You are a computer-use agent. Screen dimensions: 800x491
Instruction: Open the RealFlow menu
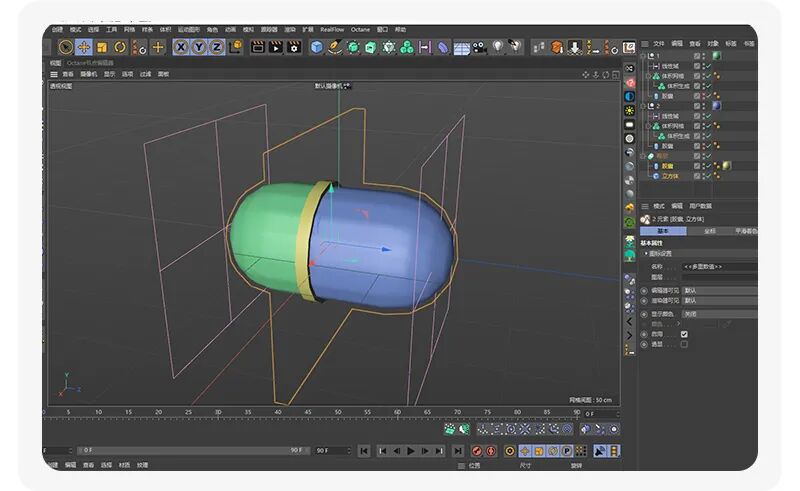click(x=332, y=30)
